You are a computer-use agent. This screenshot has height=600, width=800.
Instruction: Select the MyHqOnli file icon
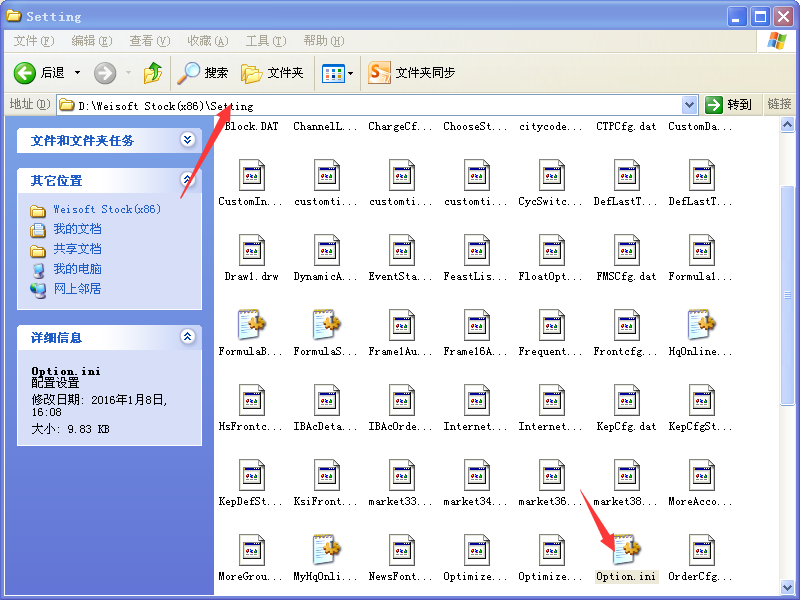pos(327,549)
